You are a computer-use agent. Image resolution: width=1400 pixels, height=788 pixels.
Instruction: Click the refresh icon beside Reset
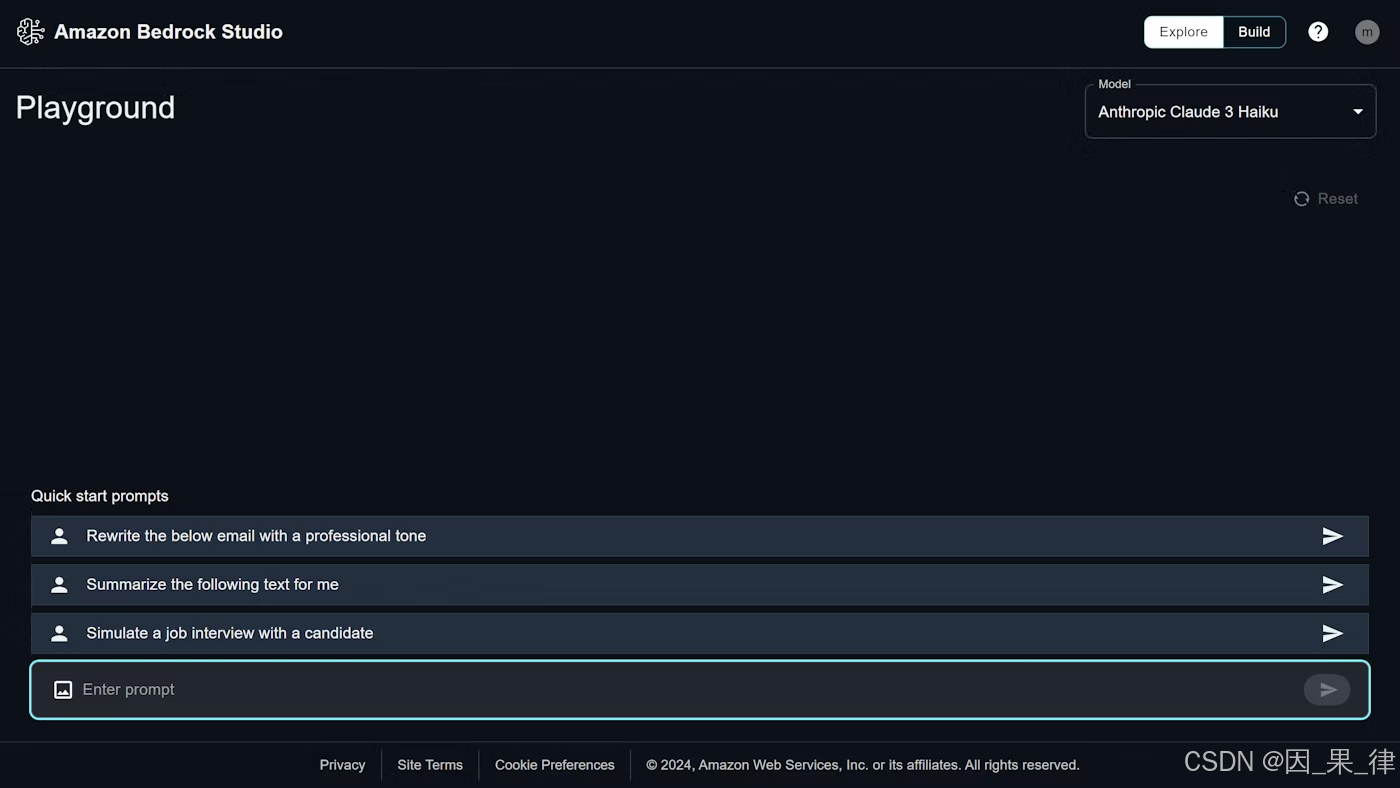coord(1301,198)
